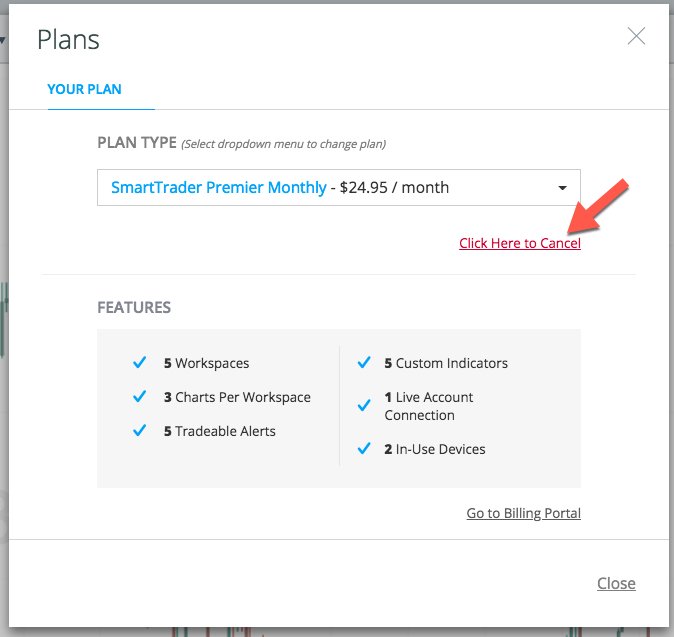This screenshot has height=637, width=674.
Task: Select SmartTrader Premier Monthly plan field
Action: 339,187
